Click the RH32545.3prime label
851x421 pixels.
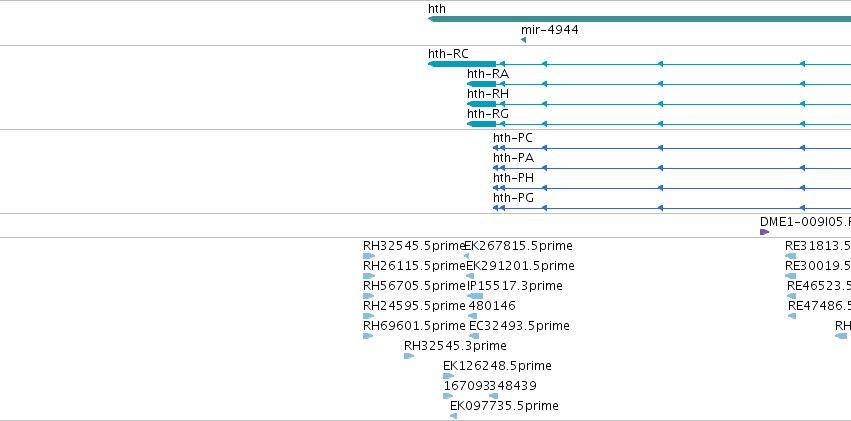pos(455,346)
